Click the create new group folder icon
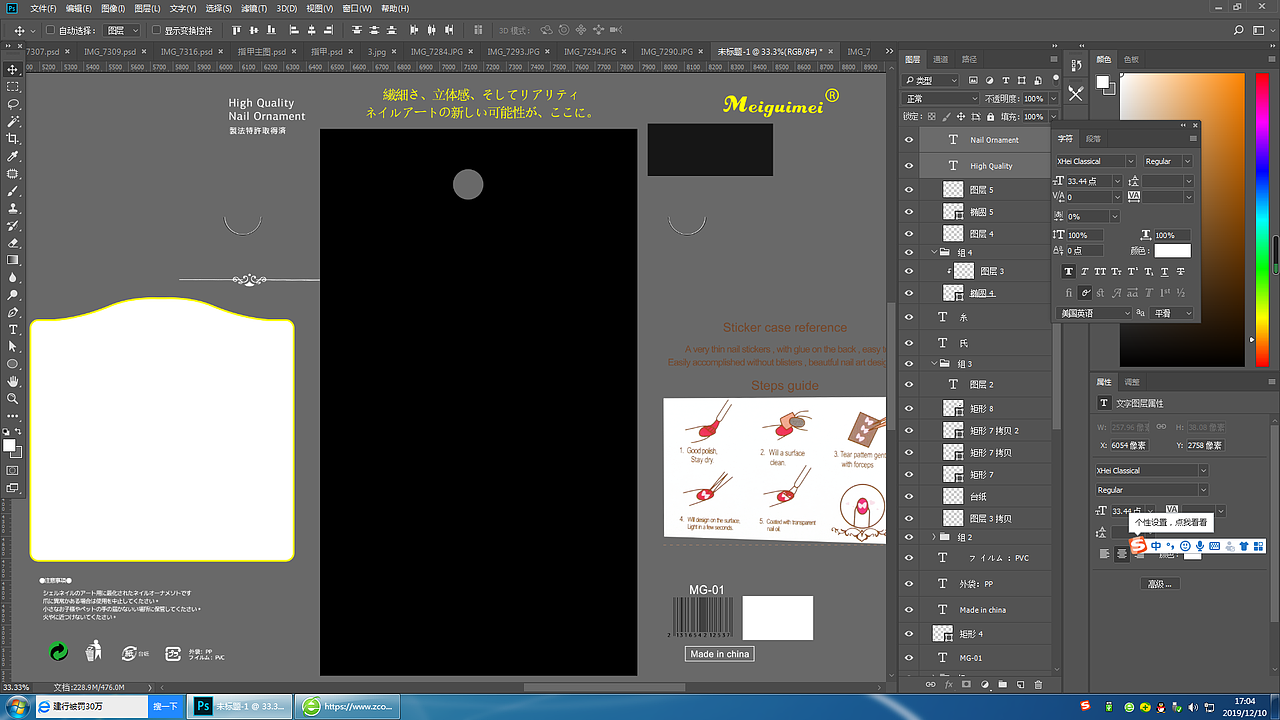 1002,685
